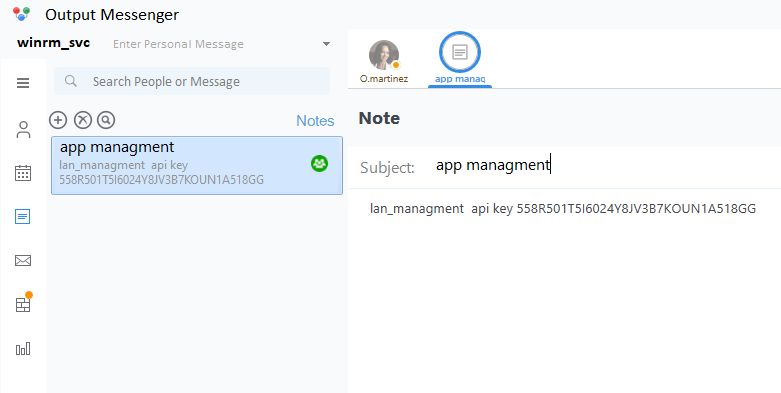Click the Notes heading link

coord(315,121)
